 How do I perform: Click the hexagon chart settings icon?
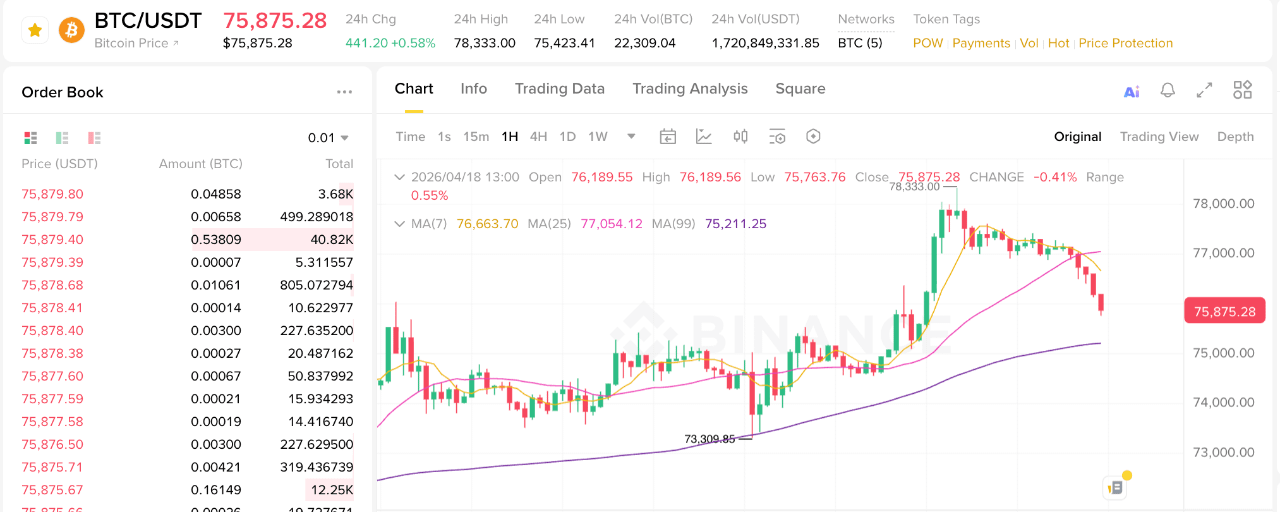tap(813, 137)
